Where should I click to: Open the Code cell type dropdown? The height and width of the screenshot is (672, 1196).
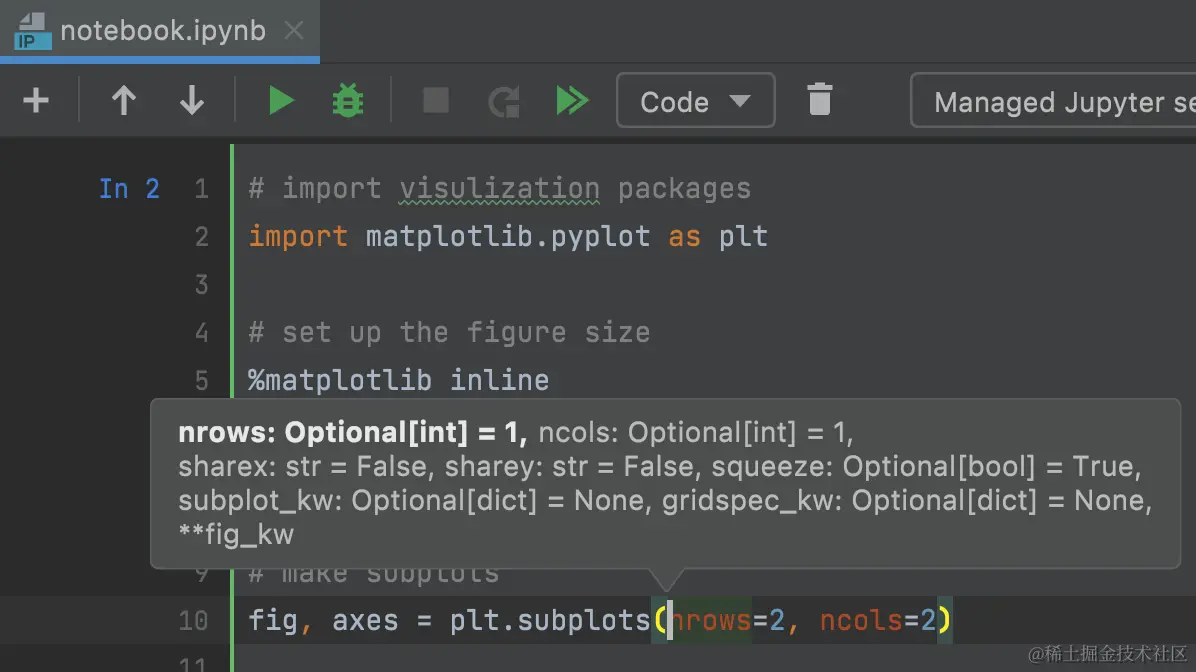pos(696,101)
